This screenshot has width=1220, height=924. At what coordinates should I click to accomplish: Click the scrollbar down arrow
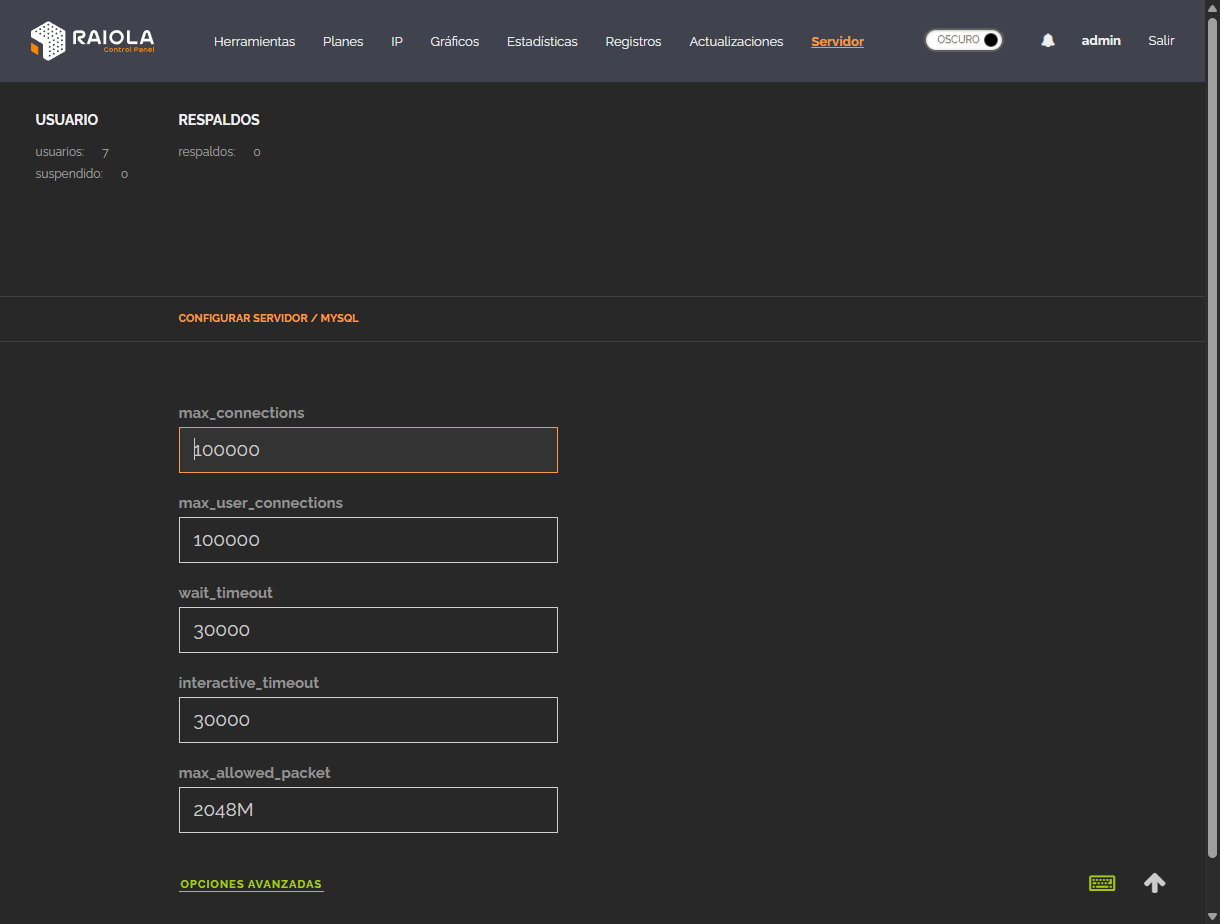pyautogui.click(x=1212, y=917)
